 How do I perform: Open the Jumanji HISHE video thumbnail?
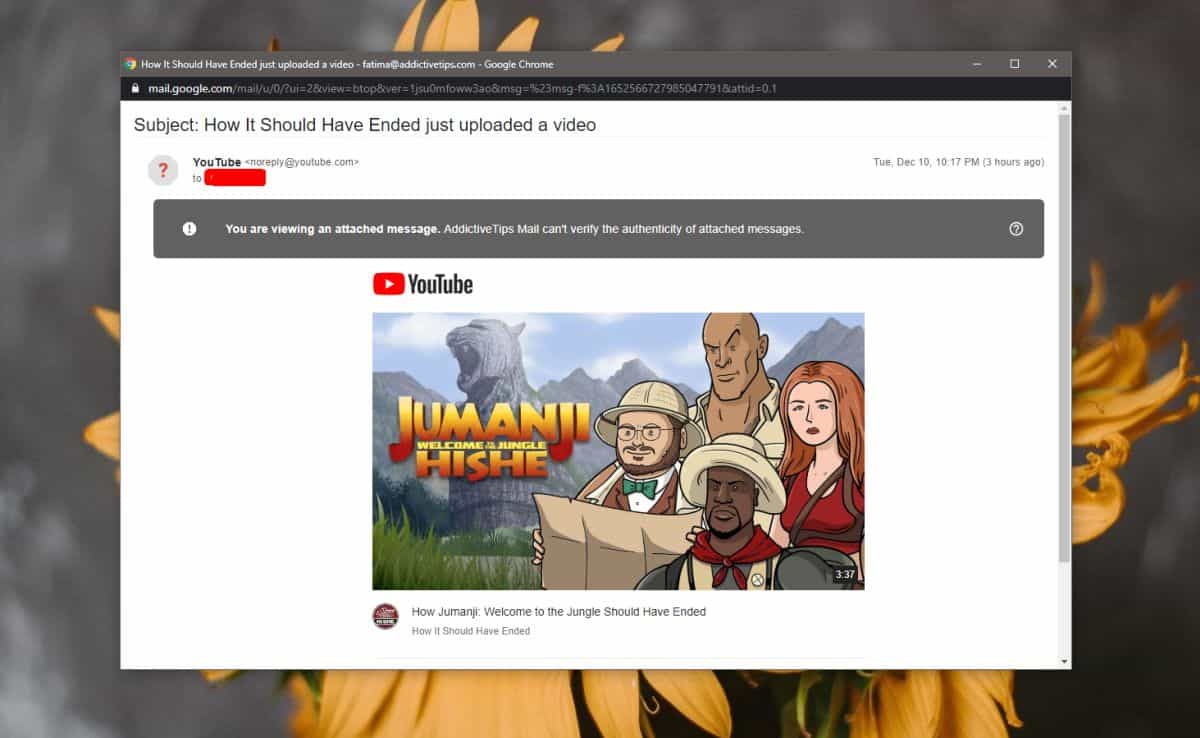pos(618,451)
